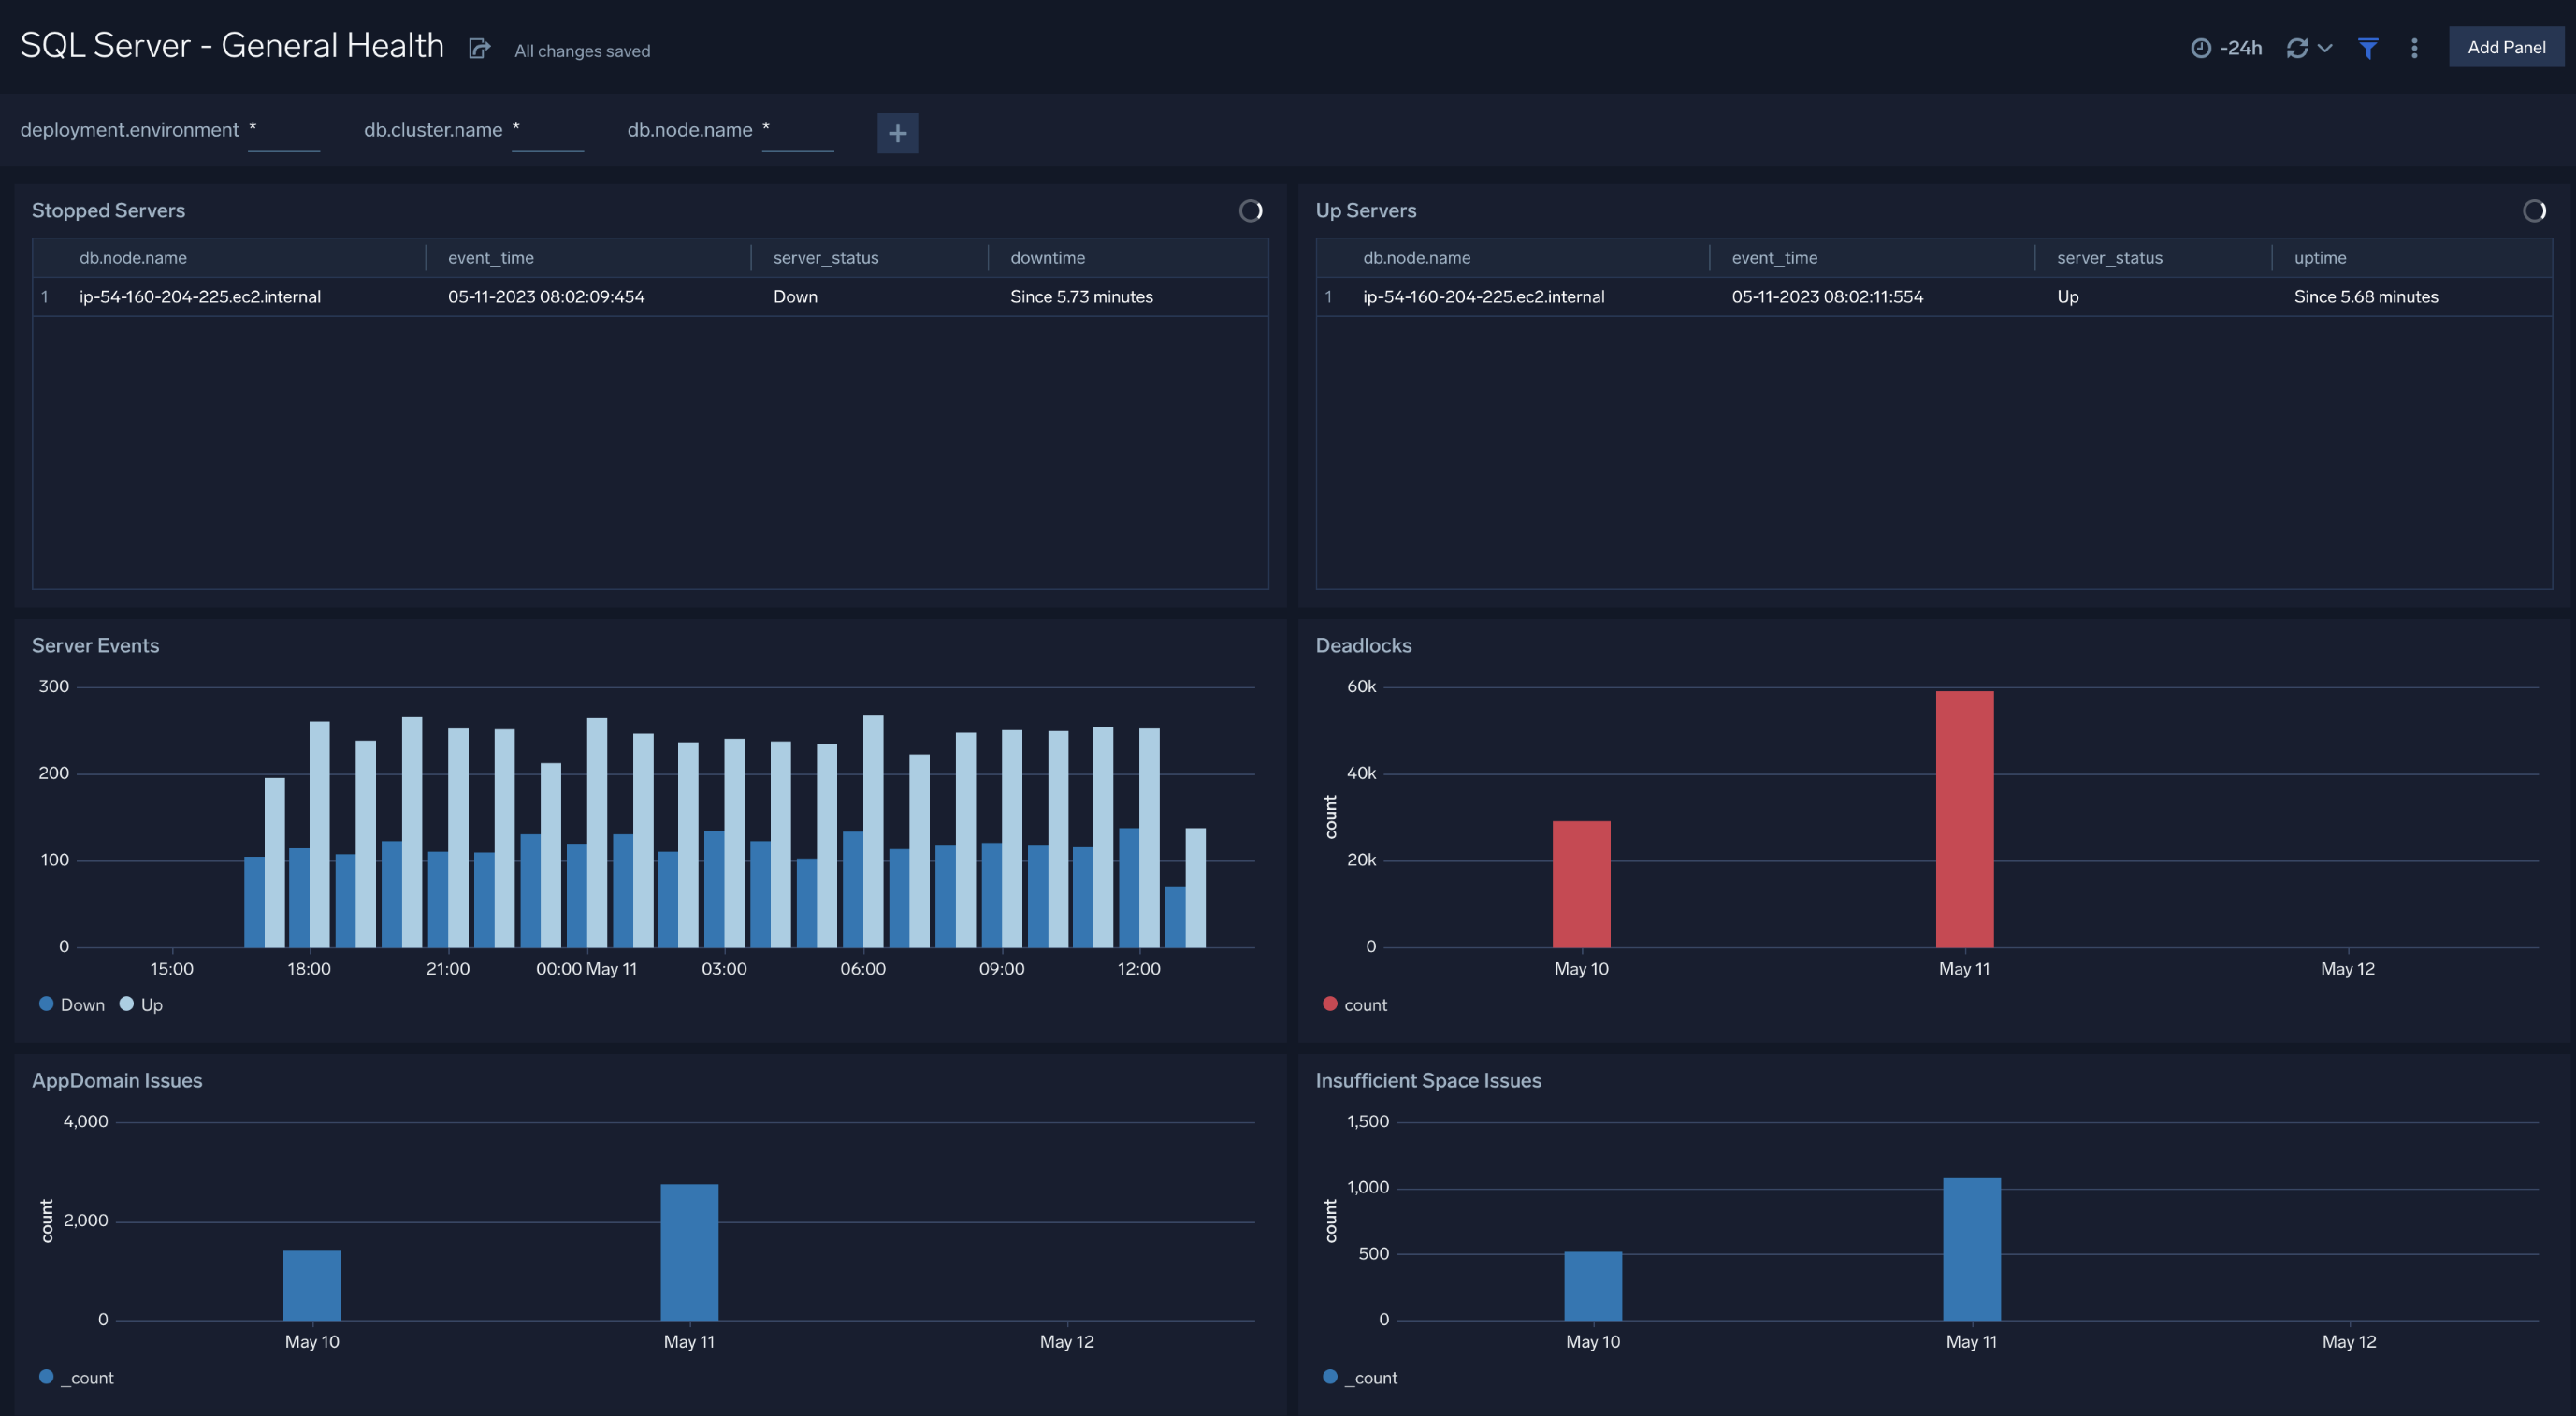Click the May 11 red Deadlocks bar
Viewport: 2576px width, 1416px height.
1964,819
